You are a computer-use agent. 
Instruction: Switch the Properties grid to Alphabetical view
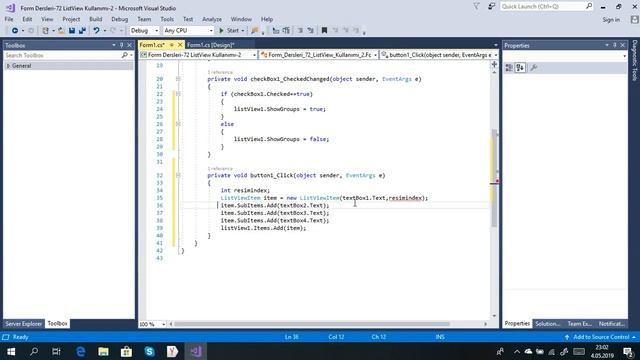coord(520,68)
